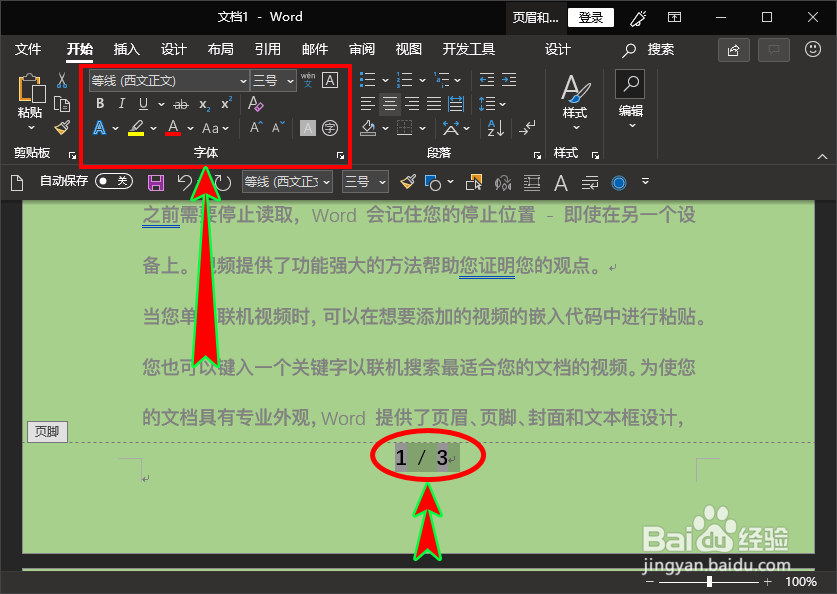
Task: Decrease font size with A-down icon
Action: 278,128
